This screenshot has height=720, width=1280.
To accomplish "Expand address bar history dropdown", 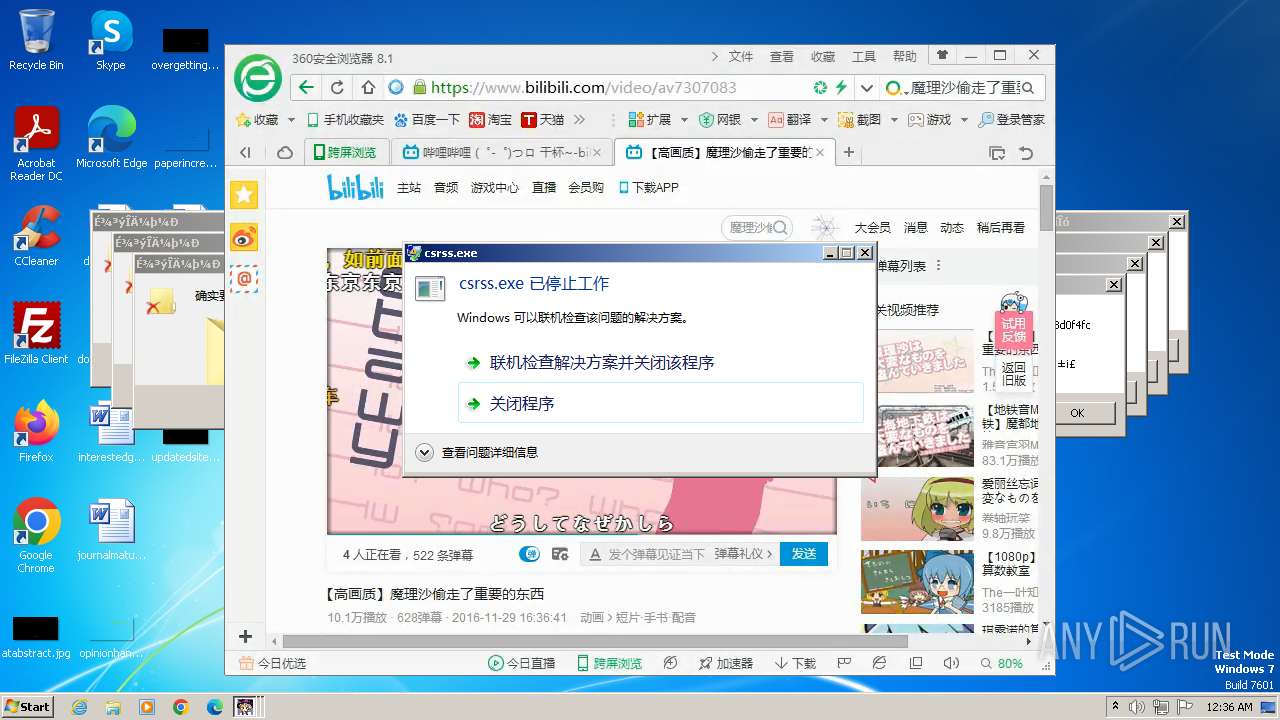I will (x=866, y=87).
